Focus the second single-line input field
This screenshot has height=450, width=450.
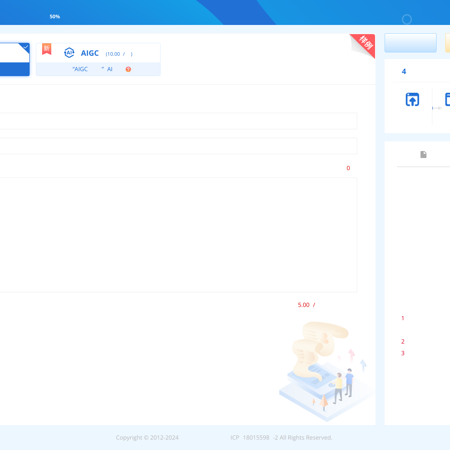(178, 146)
